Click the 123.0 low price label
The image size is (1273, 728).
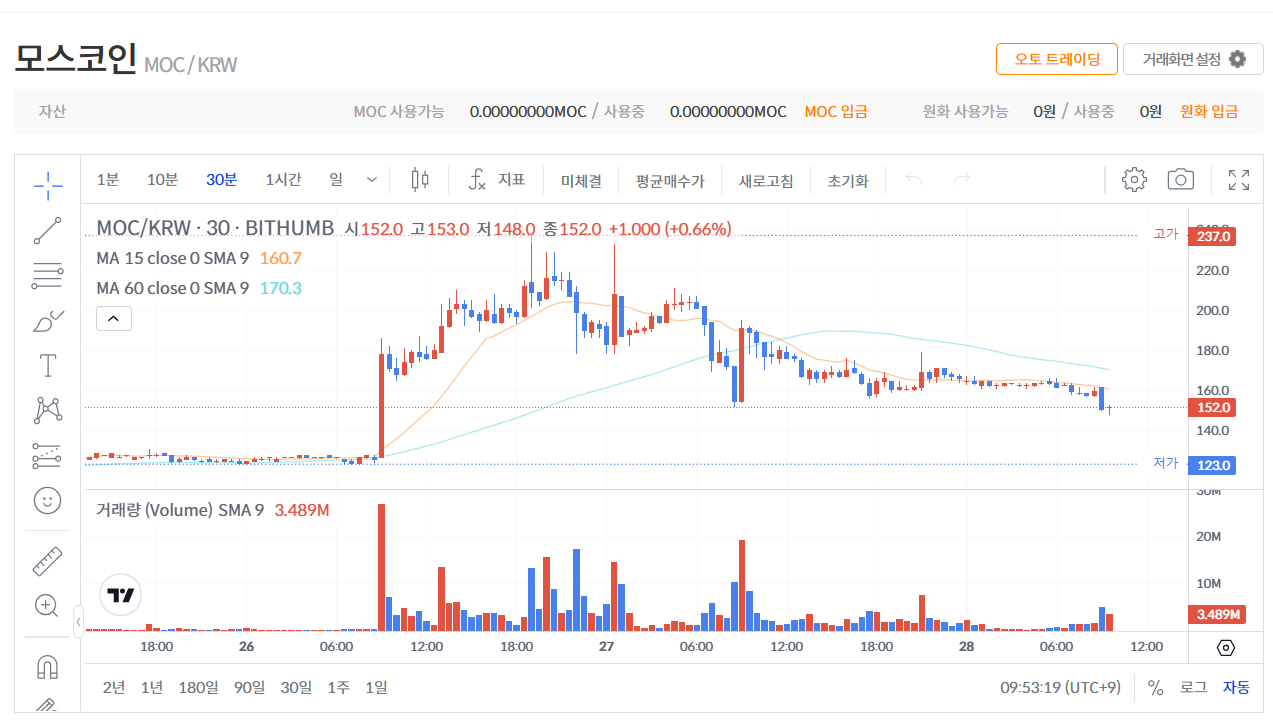coord(1211,465)
